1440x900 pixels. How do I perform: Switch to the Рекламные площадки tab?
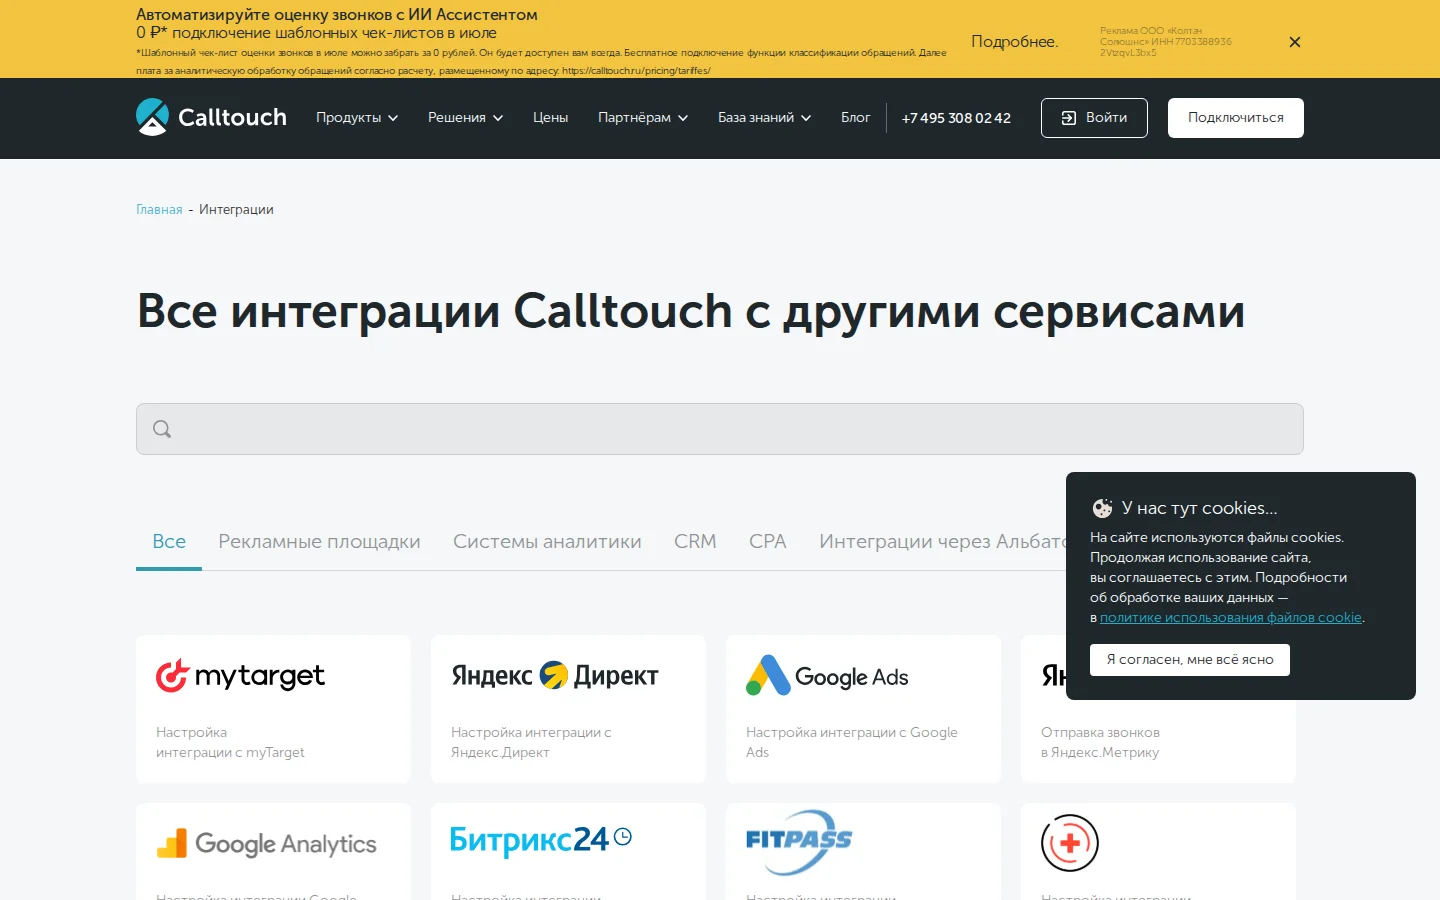[x=319, y=542]
